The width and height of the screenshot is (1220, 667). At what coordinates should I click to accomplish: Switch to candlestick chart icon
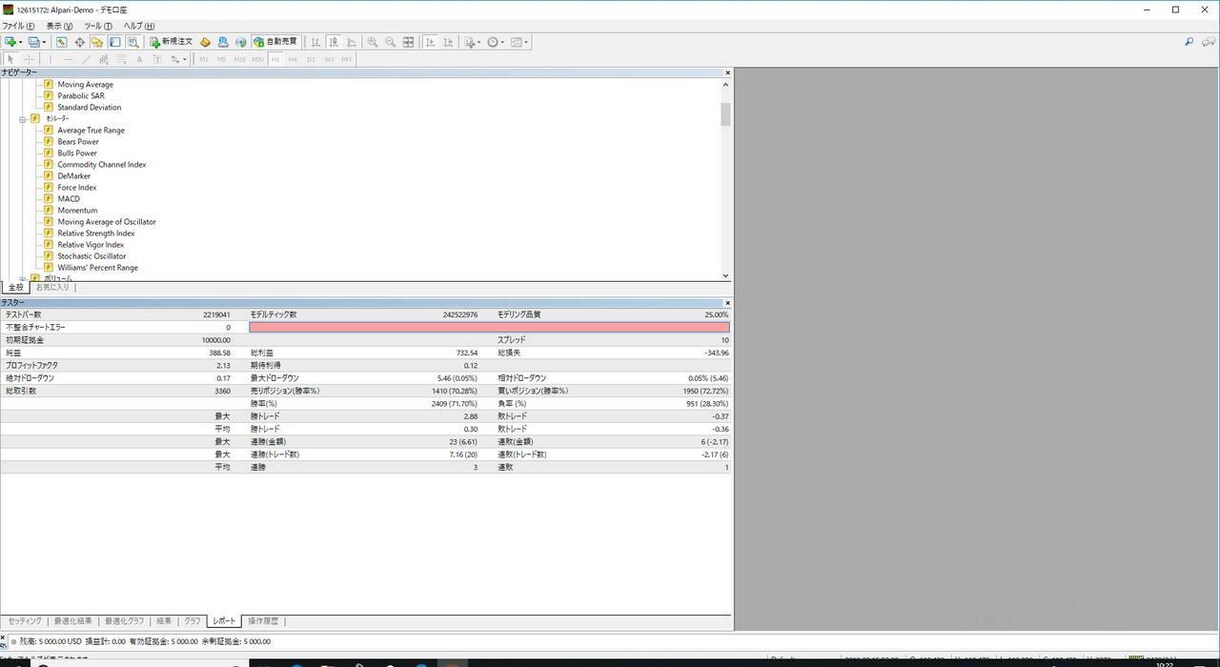(334, 42)
